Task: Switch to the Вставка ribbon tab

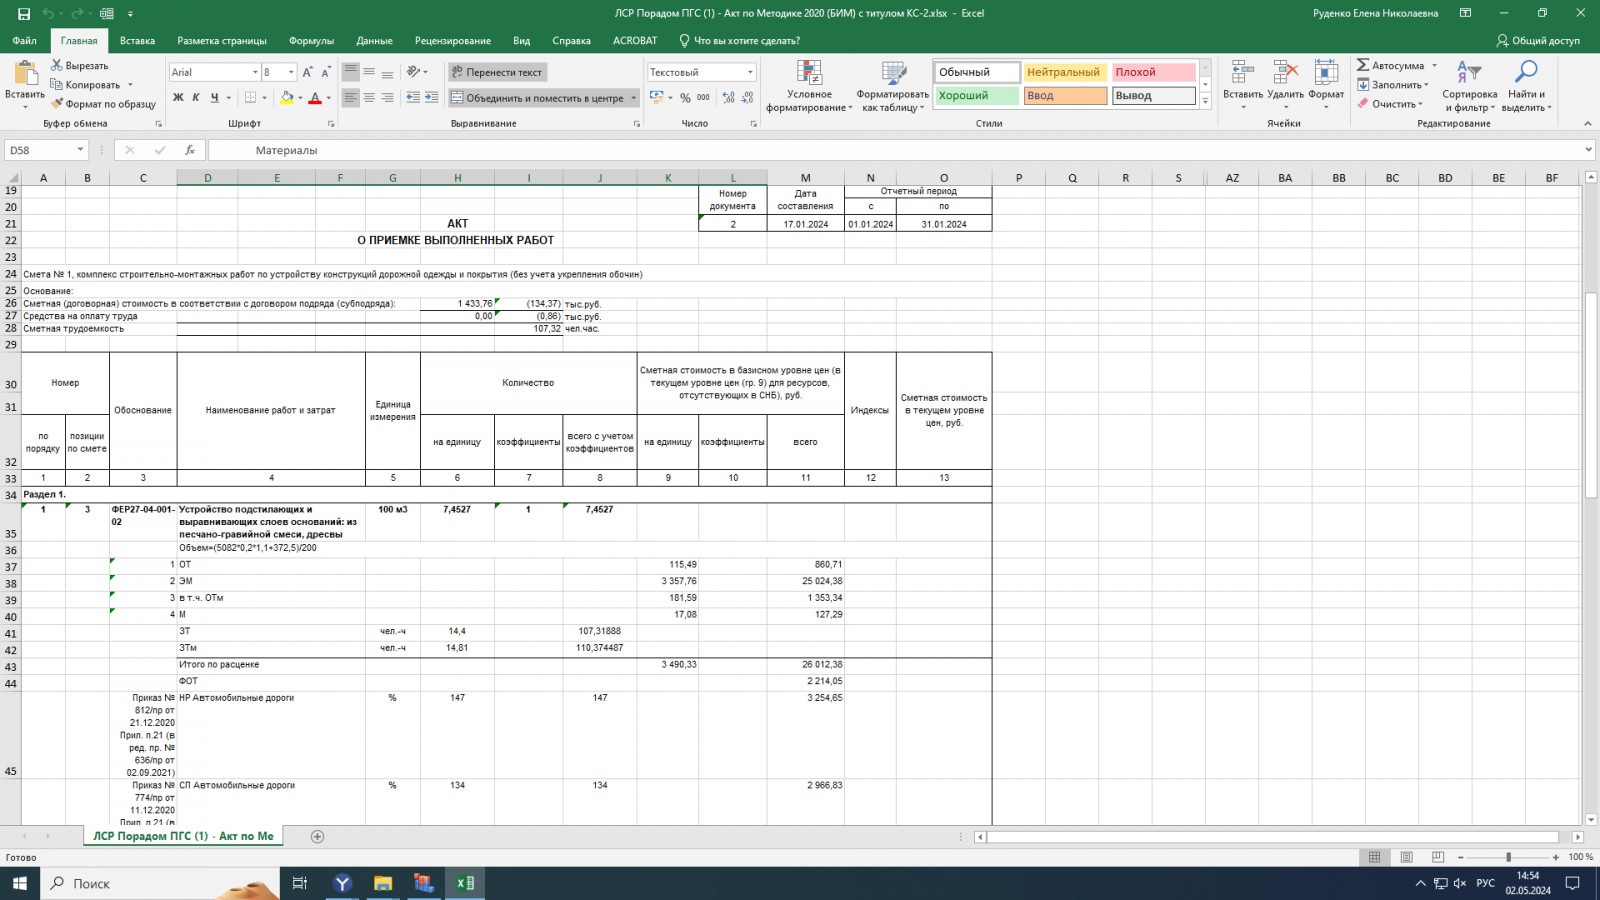Action: [137, 41]
